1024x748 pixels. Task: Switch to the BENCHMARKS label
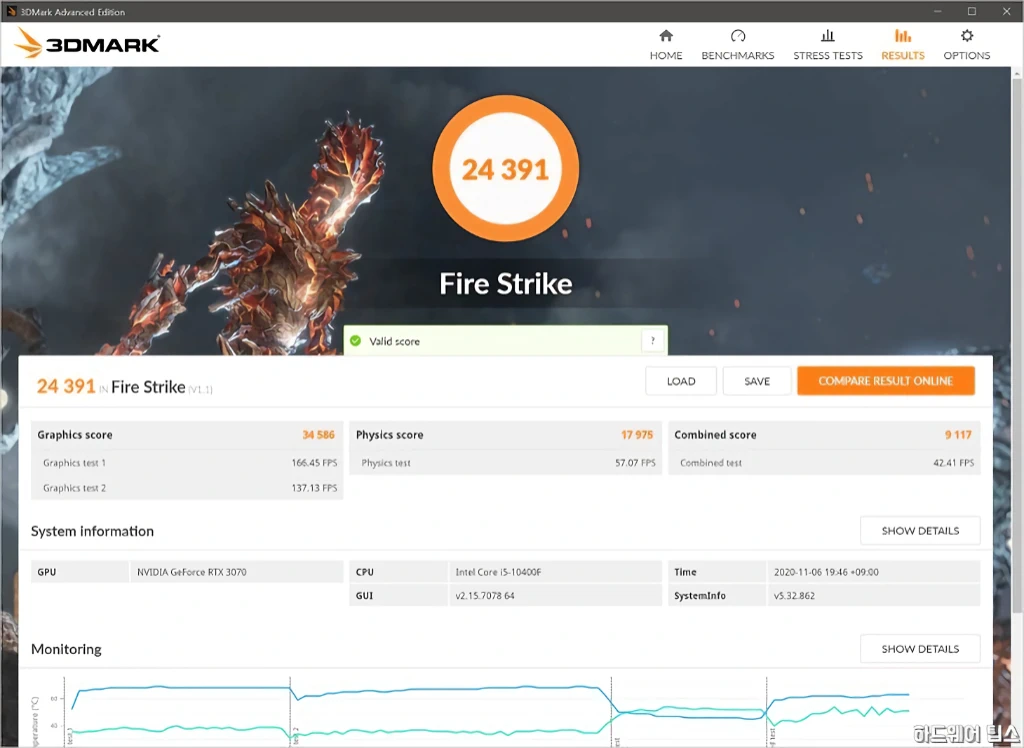point(738,56)
